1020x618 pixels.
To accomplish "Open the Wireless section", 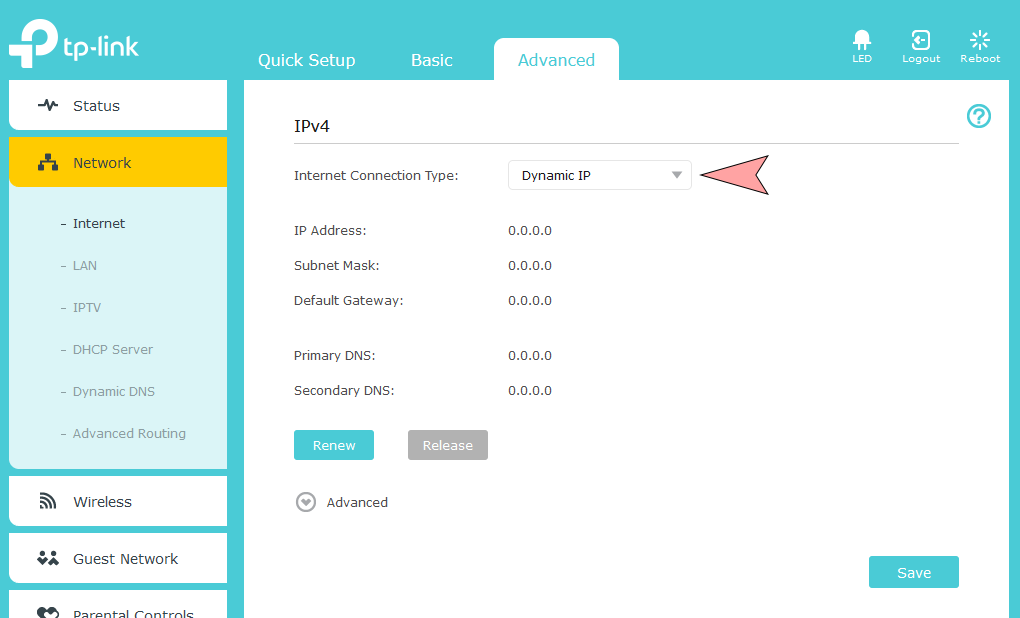I will click(118, 502).
